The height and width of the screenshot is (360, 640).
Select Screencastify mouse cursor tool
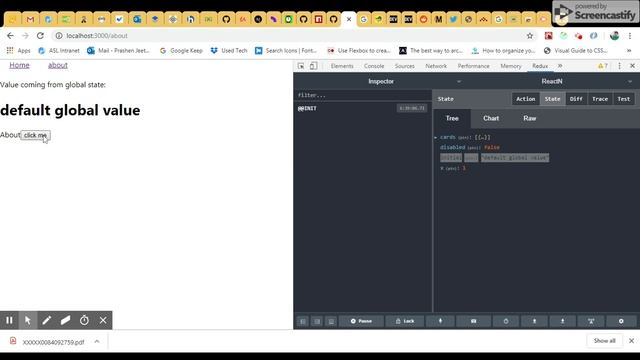[x=28, y=320]
